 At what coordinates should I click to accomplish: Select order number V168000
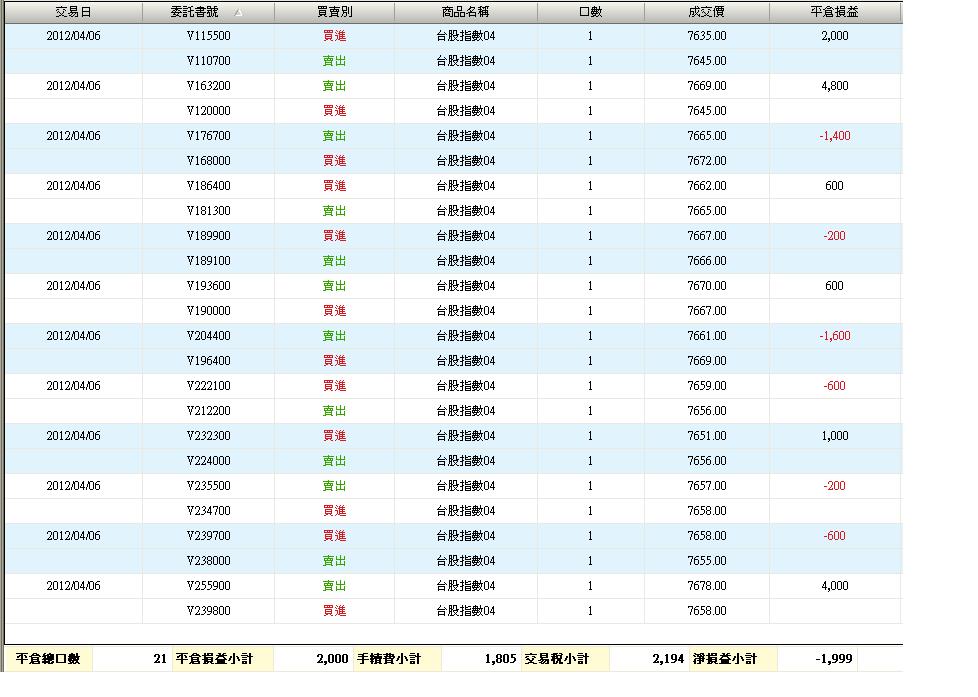click(208, 161)
